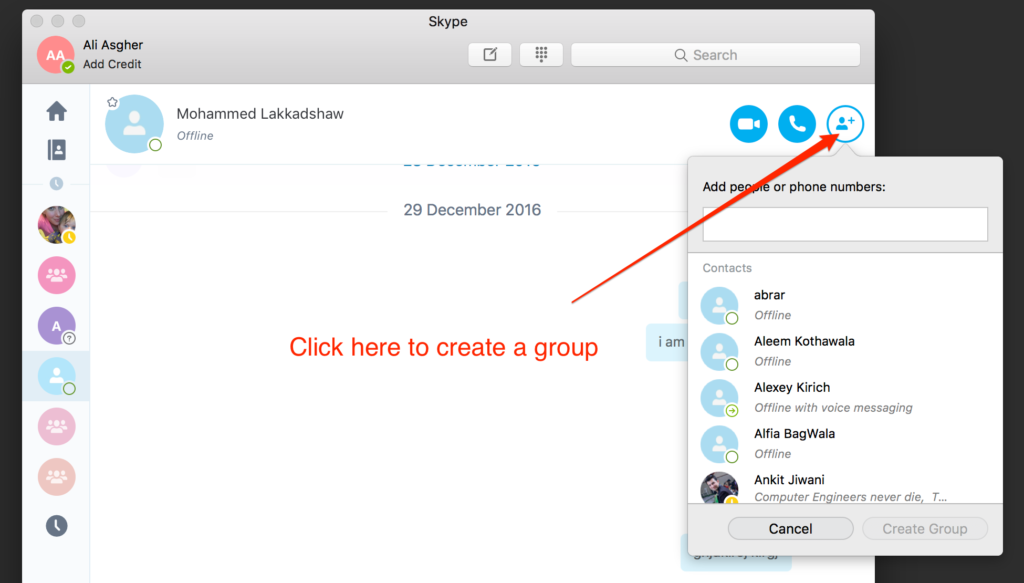
Task: Open the dial pad icon
Action: pyautogui.click(x=541, y=55)
